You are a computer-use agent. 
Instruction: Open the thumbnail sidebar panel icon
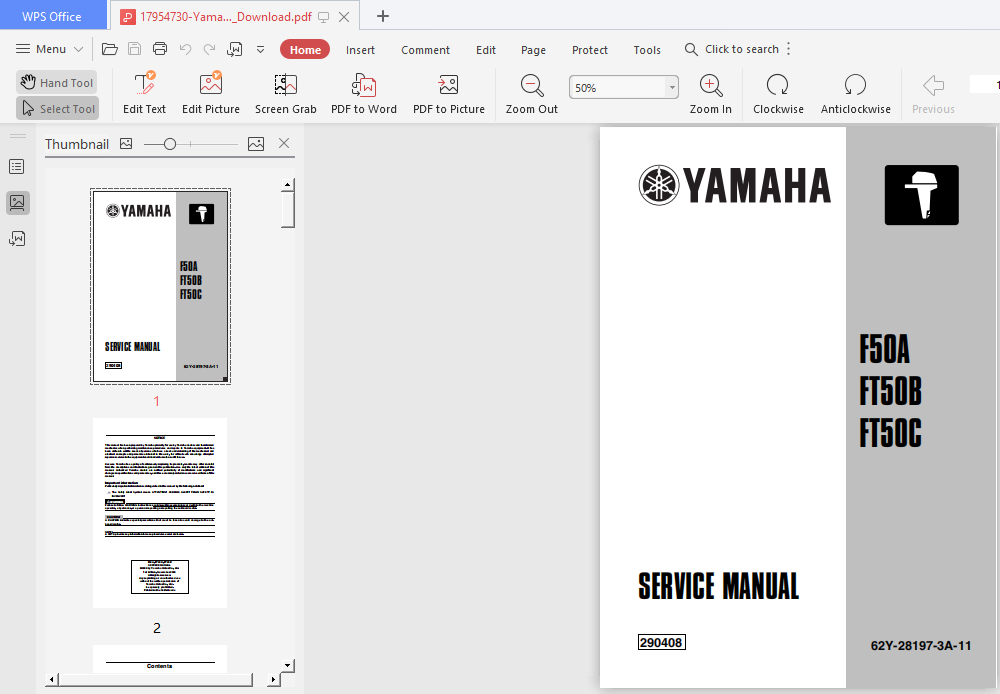[17, 203]
